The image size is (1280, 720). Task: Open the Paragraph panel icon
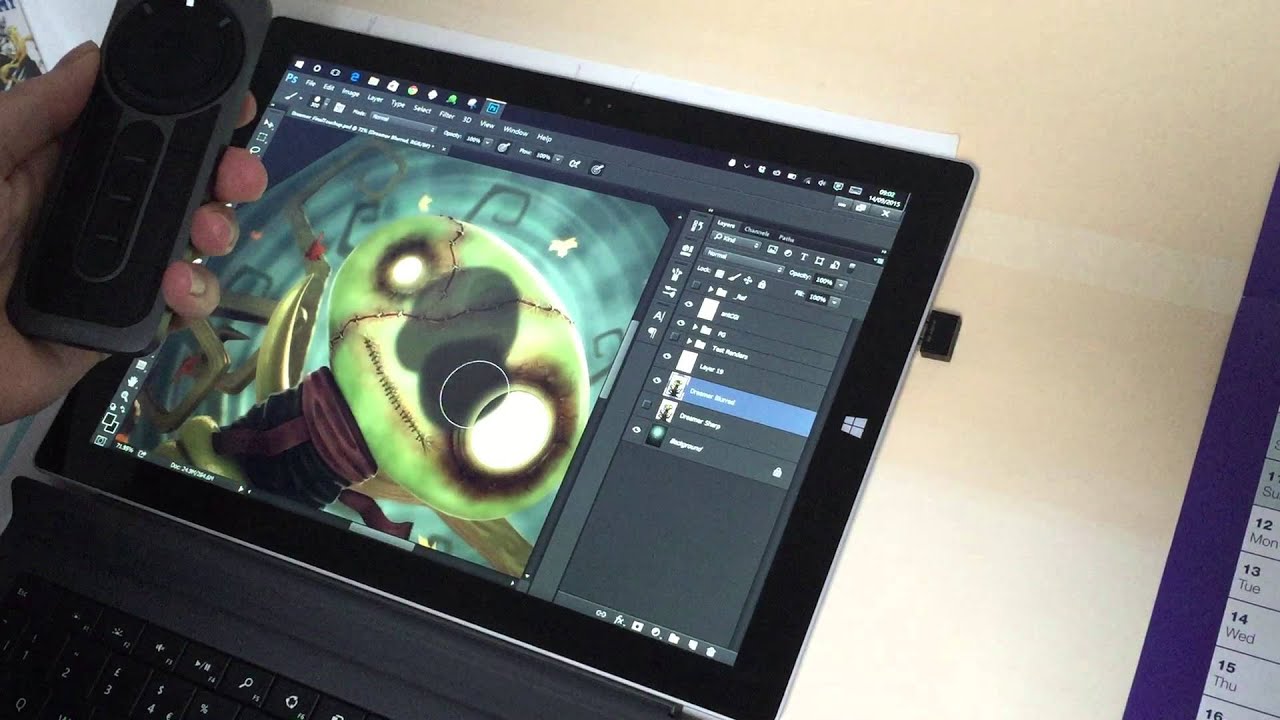click(653, 333)
